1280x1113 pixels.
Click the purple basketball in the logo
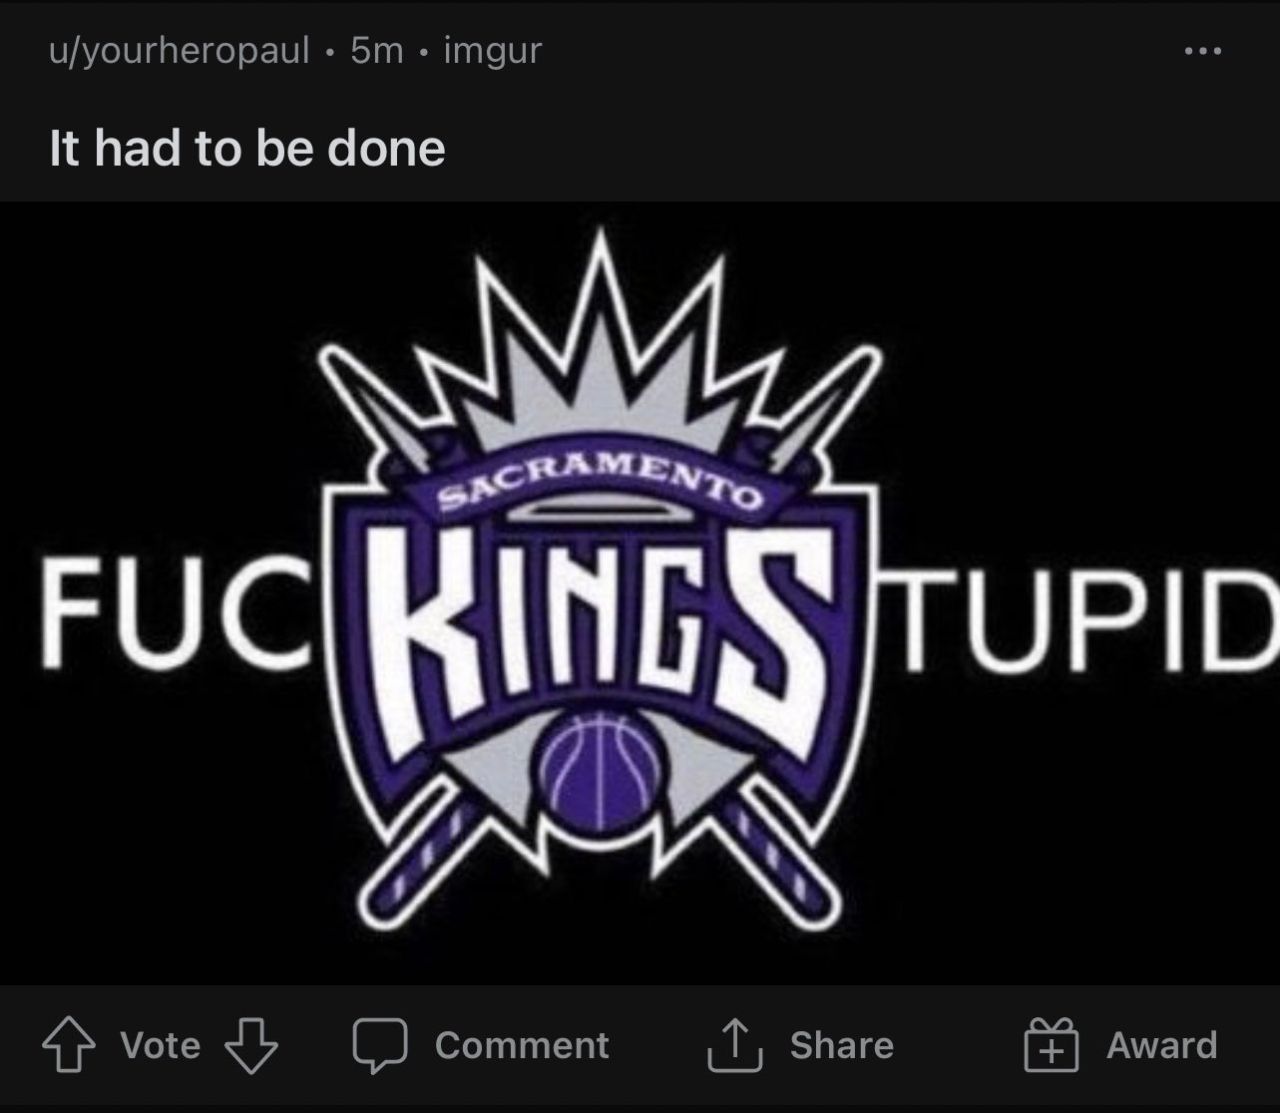pos(598,772)
